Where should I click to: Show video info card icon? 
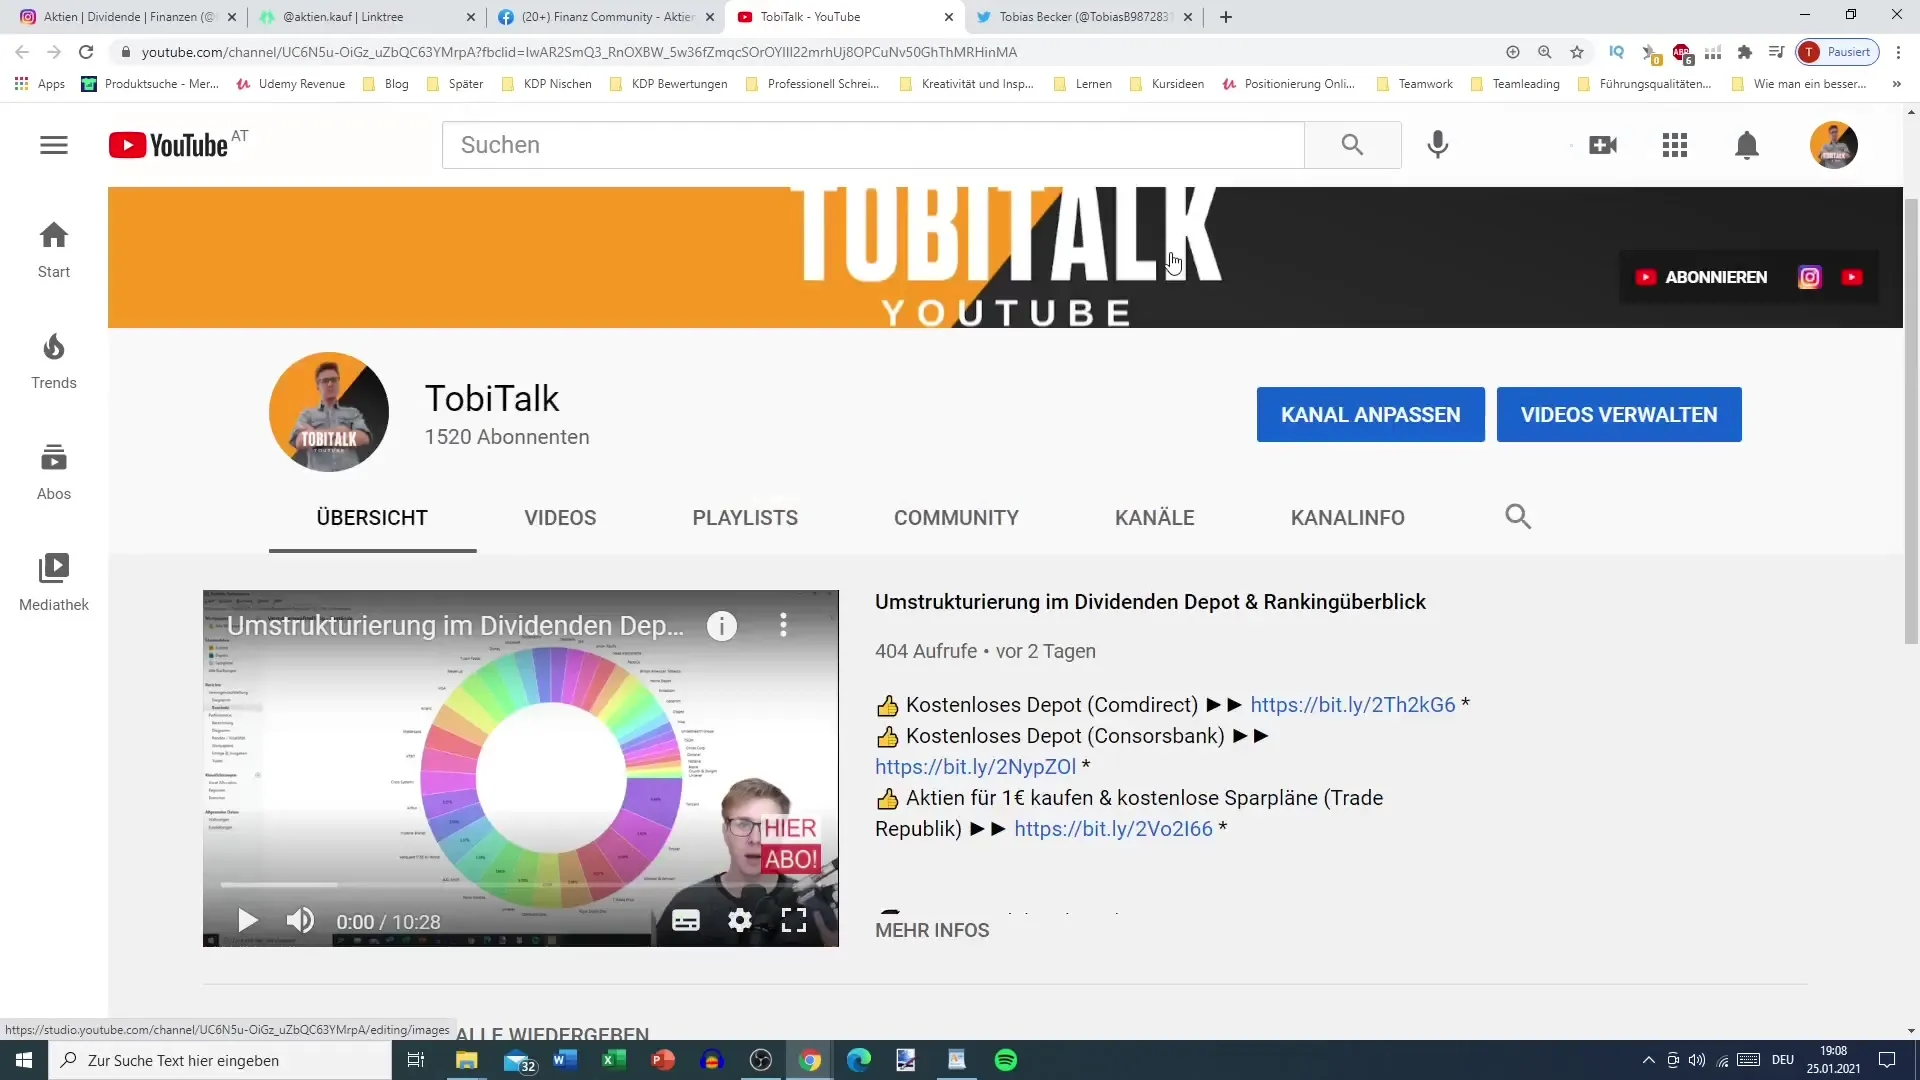722,626
